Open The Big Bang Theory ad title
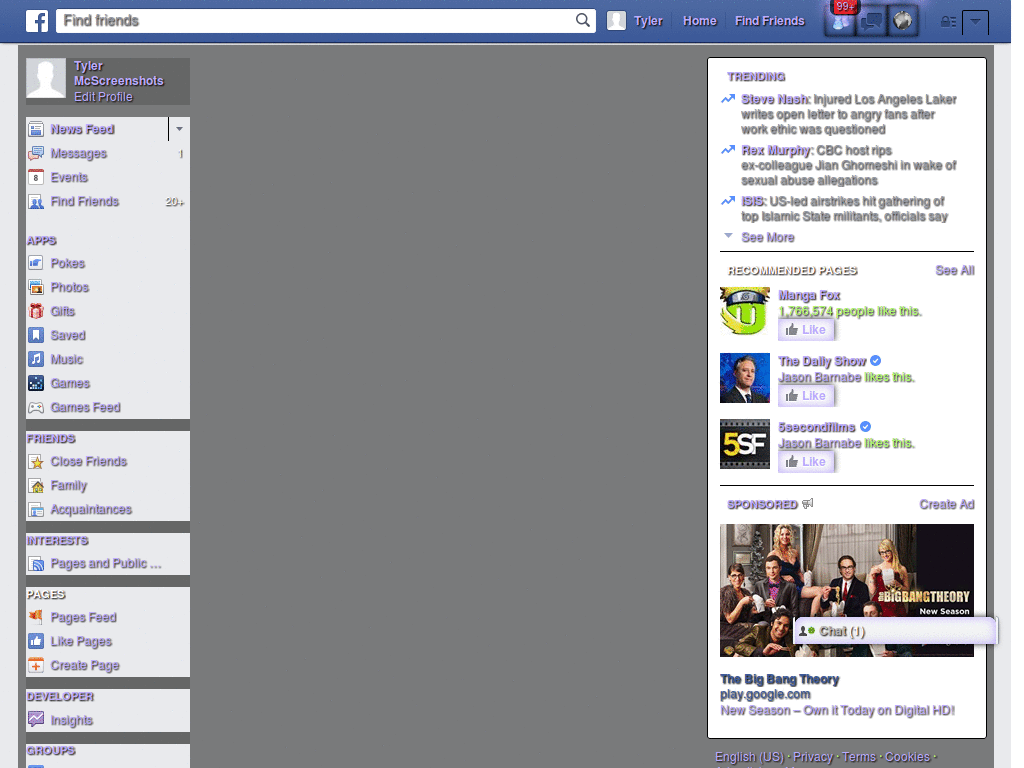Image resolution: width=1024 pixels, height=768 pixels. [779, 679]
